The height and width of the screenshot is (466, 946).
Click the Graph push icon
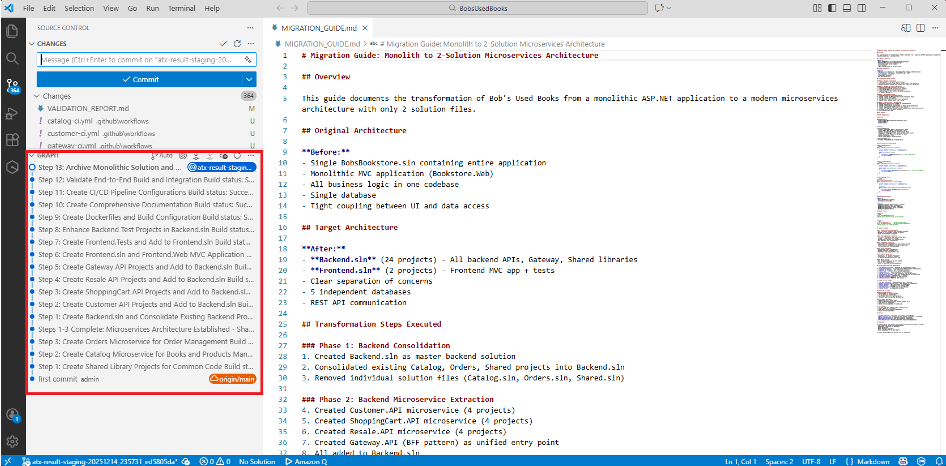click(x=209, y=156)
